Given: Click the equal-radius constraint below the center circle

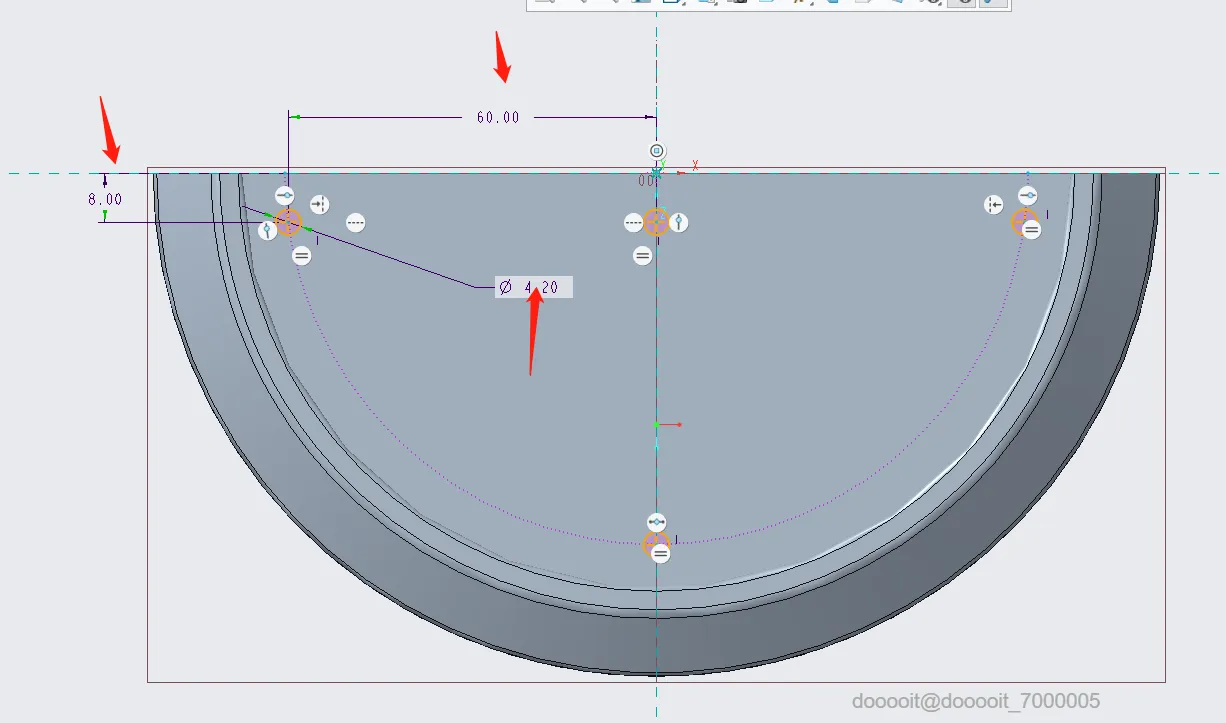Looking at the screenshot, I should pos(643,256).
